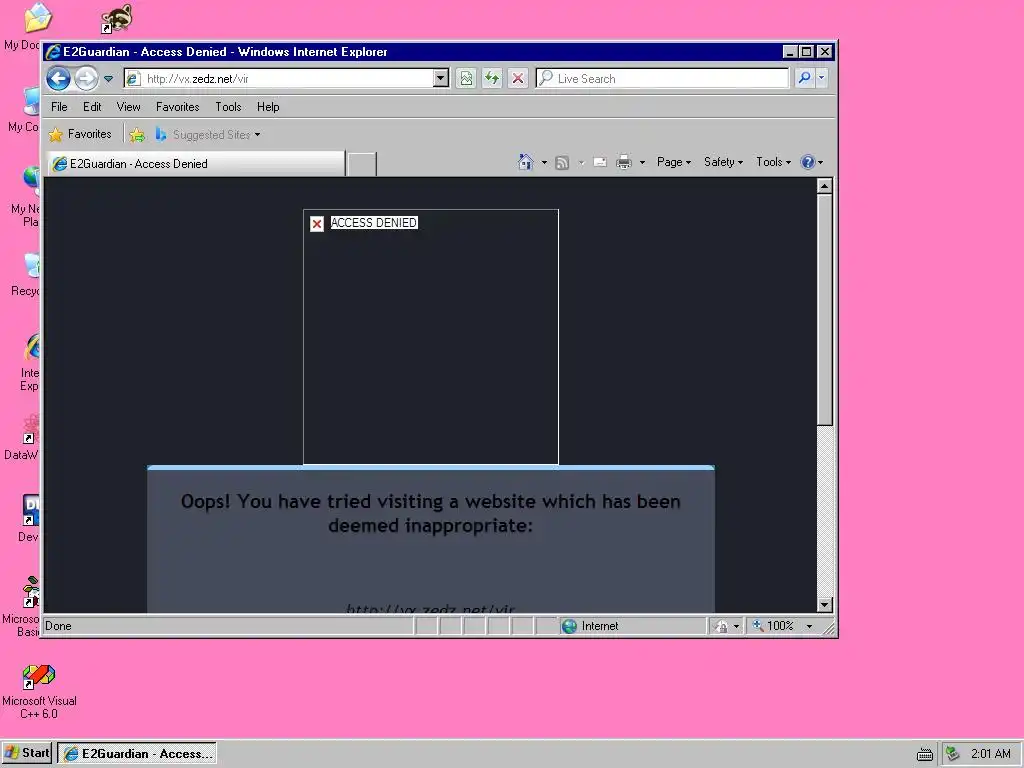
Task: Click the greyed Forward arrow button
Action: tap(86, 79)
